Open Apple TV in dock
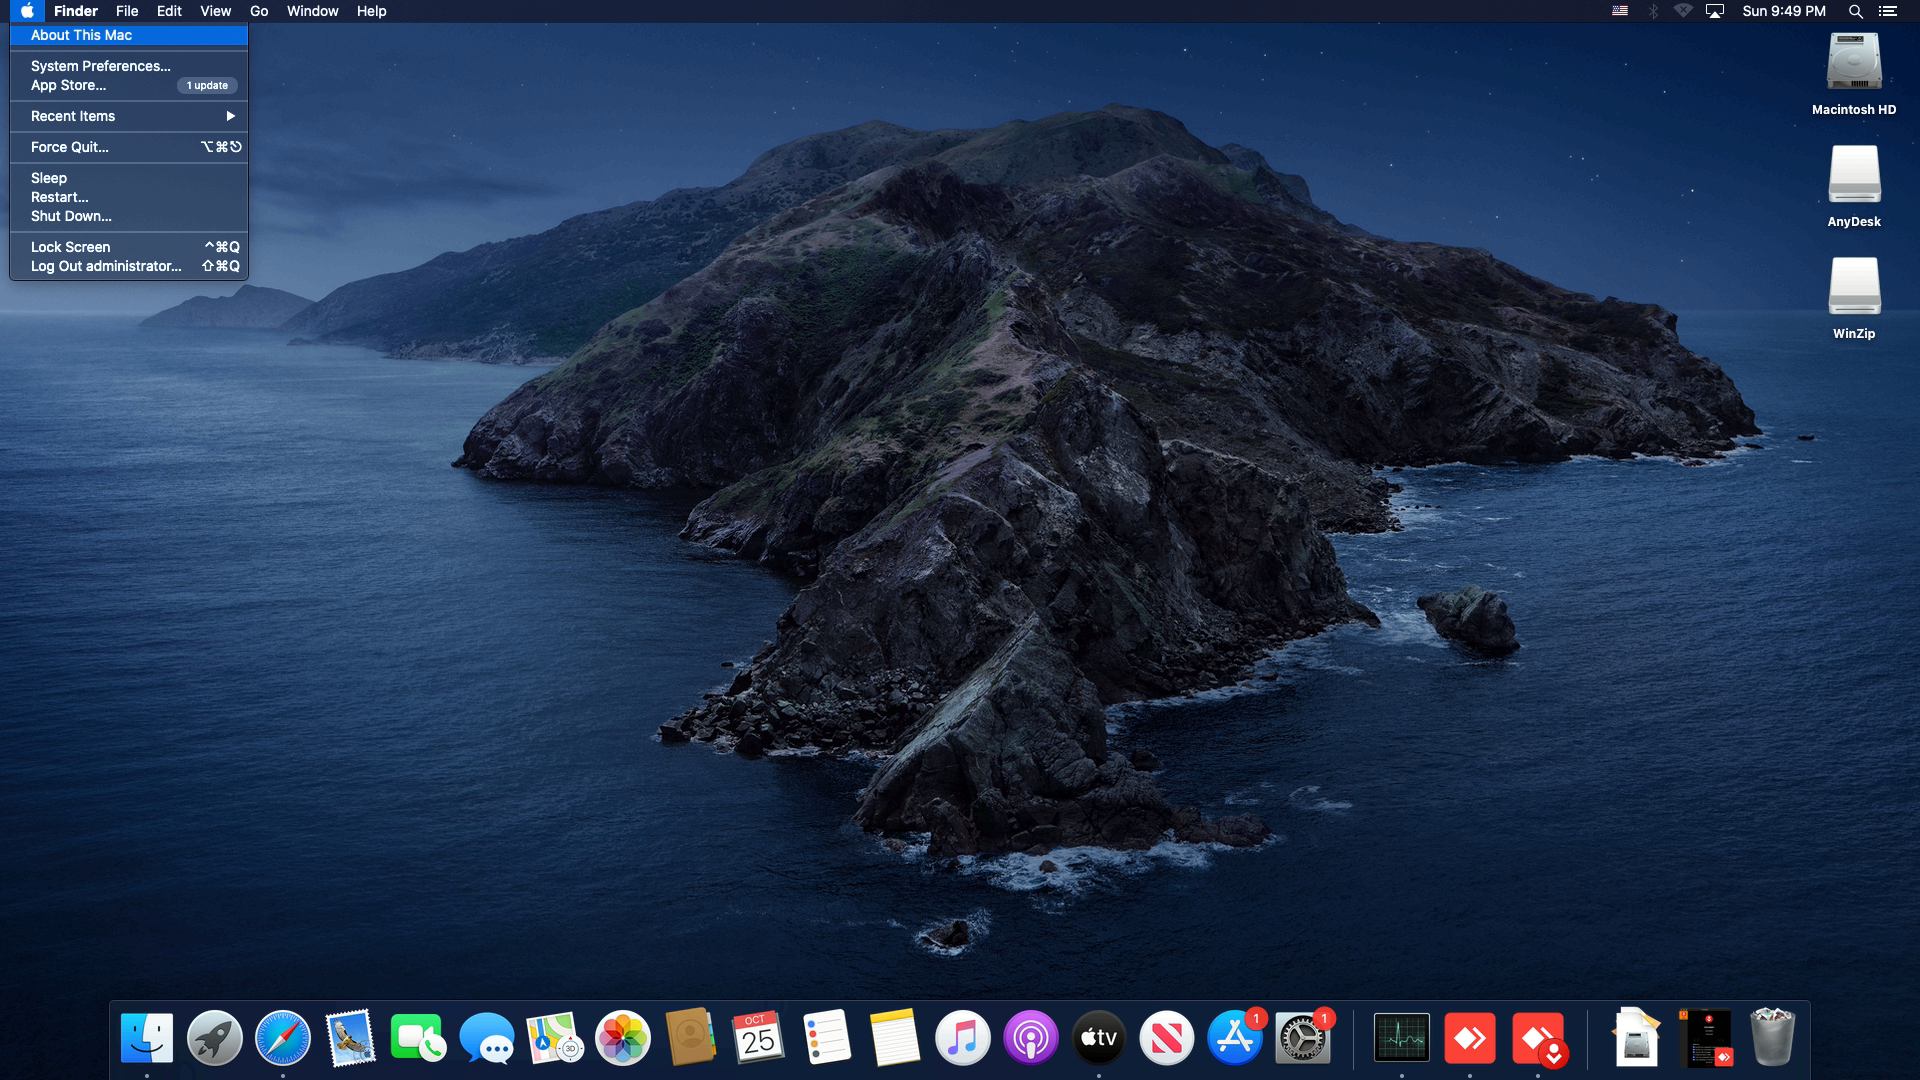The width and height of the screenshot is (1920, 1080). 1098,1038
